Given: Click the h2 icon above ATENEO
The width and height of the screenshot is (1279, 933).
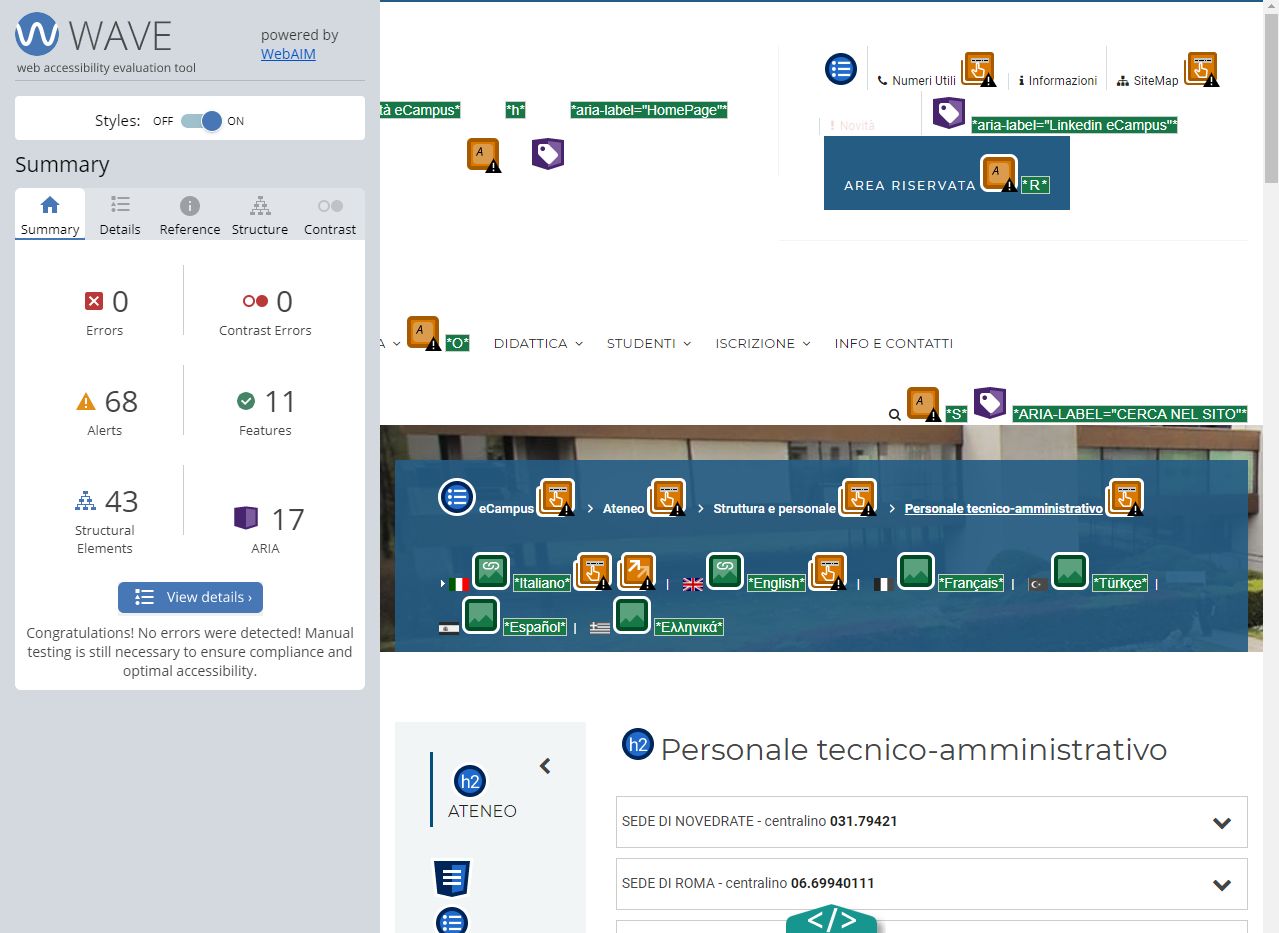Looking at the screenshot, I should (469, 781).
